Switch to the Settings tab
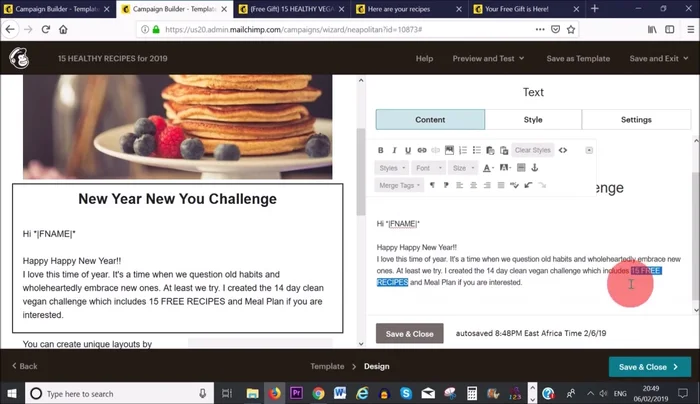Screen dimensions: 700x404 636,120
